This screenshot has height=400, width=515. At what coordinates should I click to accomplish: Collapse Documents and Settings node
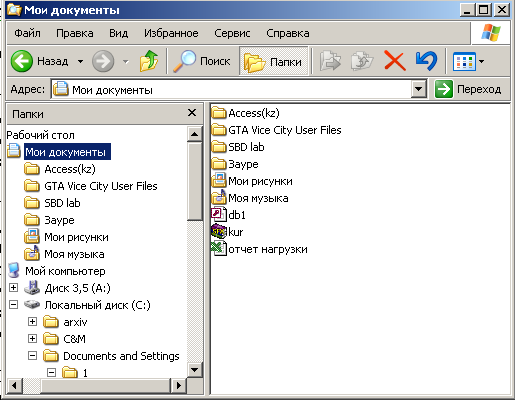click(32, 356)
